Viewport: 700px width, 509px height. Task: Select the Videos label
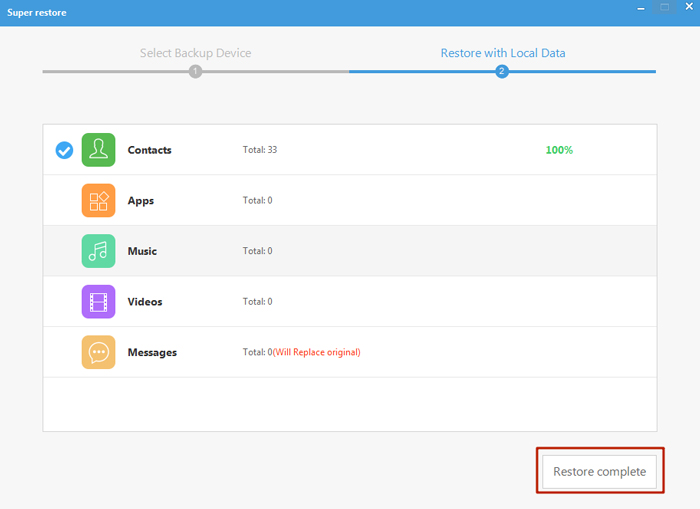point(145,302)
